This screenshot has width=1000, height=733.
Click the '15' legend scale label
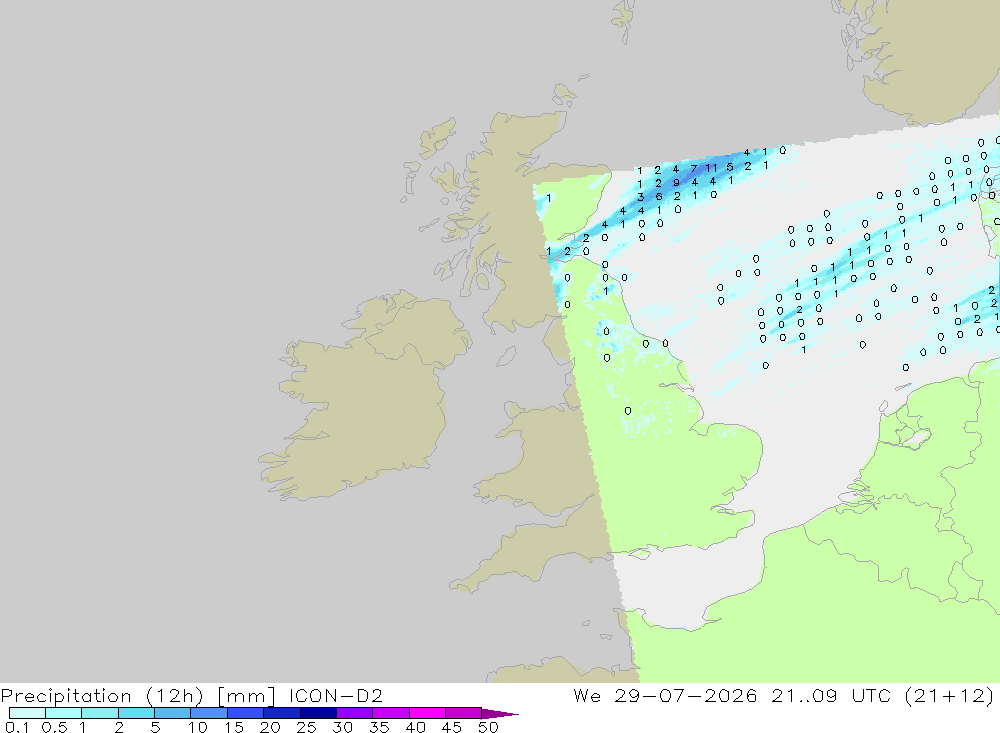pyautogui.click(x=234, y=727)
